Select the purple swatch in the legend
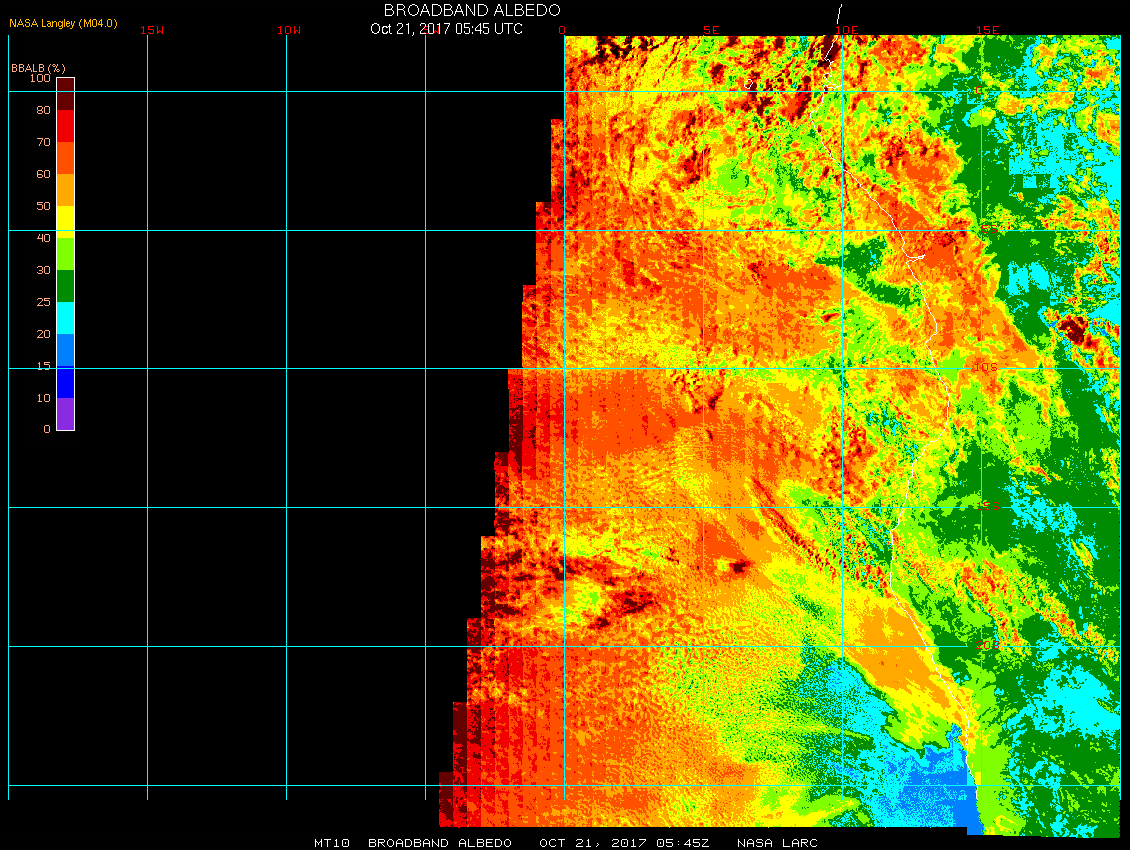The image size is (1130, 850). point(65,414)
